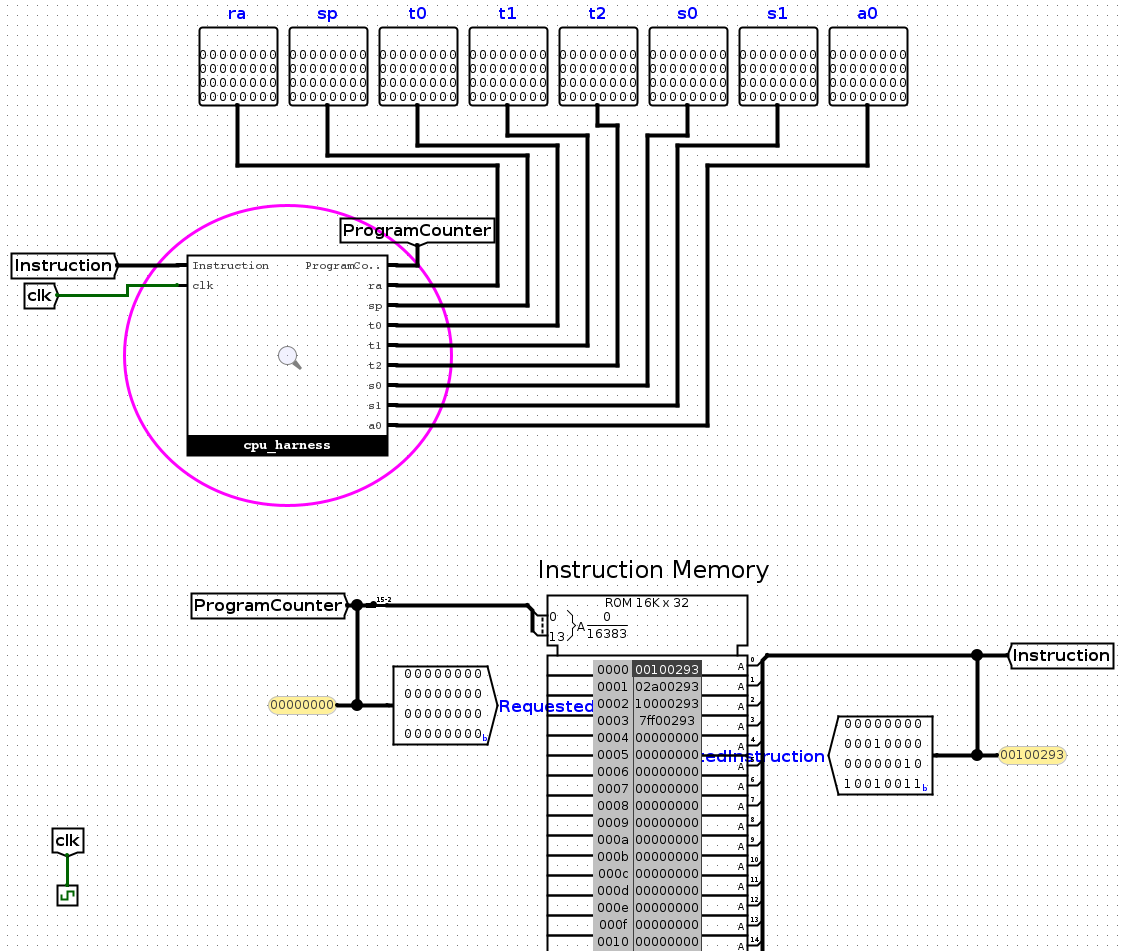Image resolution: width=1125 pixels, height=951 pixels.
Task: Select the ProgramCounter tunnel beside Instruction Memory
Action: click(x=267, y=605)
